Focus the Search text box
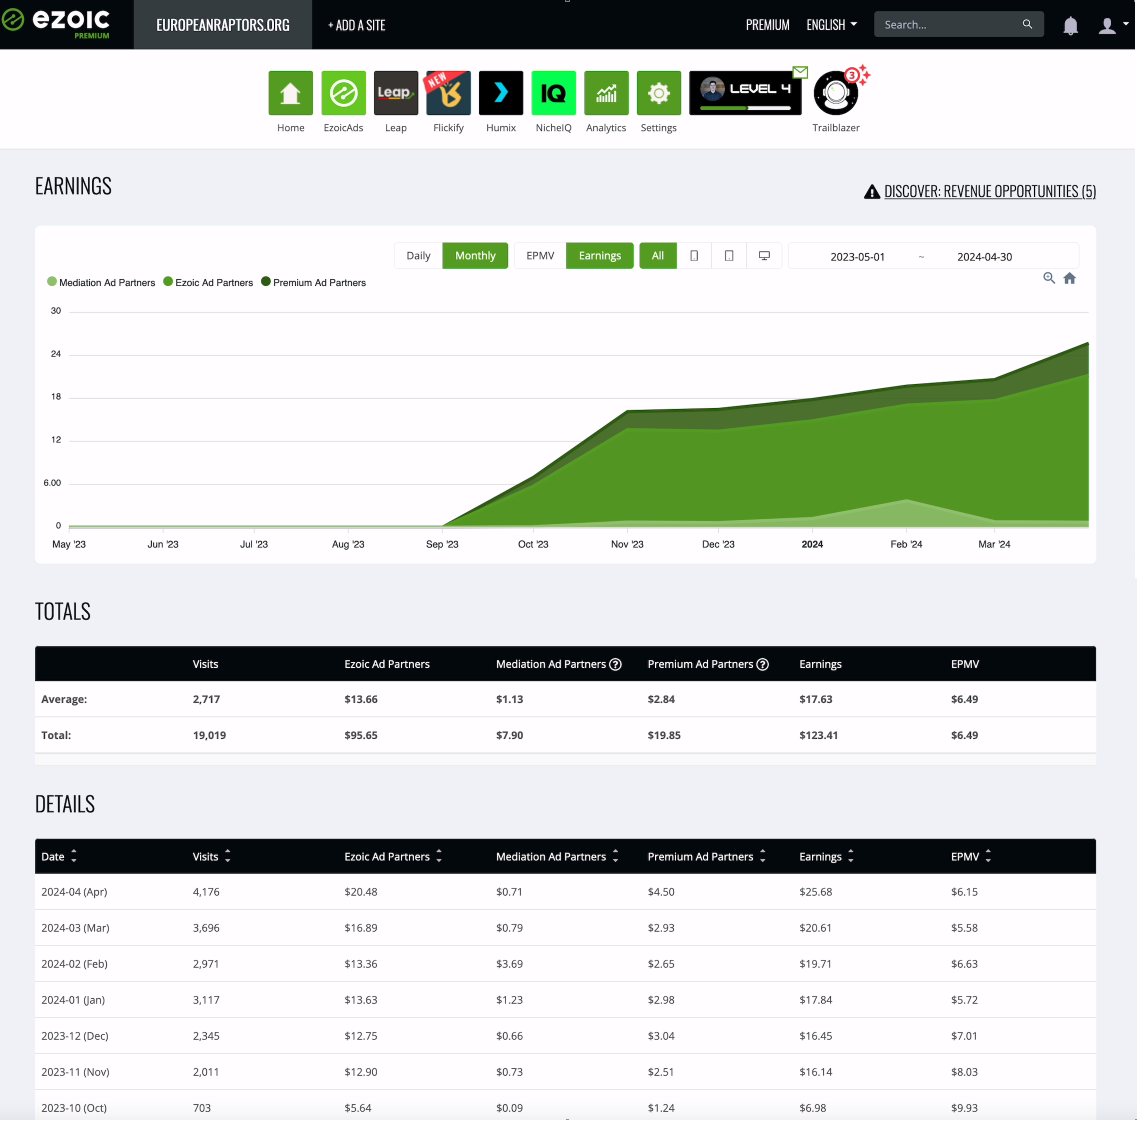 tap(949, 24)
